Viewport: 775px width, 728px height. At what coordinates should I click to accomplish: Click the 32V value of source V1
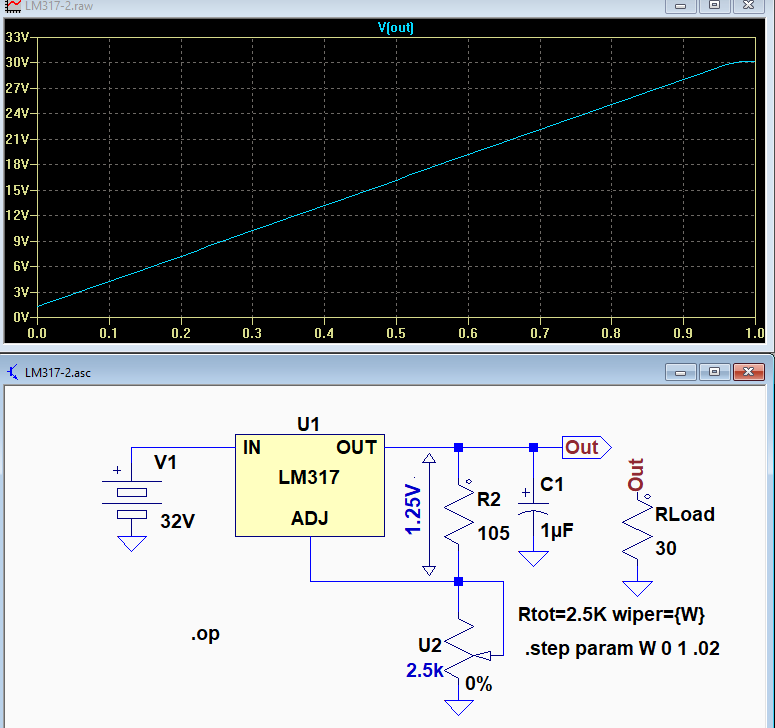tap(177, 521)
